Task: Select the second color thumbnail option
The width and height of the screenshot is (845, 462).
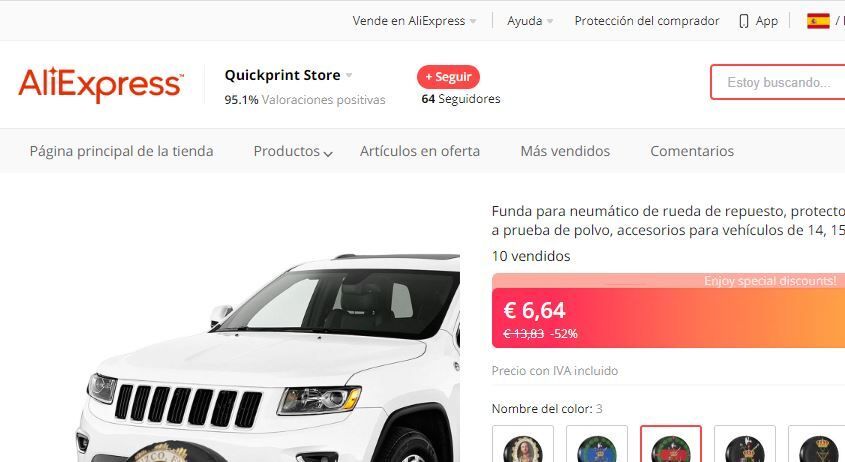Action: point(597,444)
